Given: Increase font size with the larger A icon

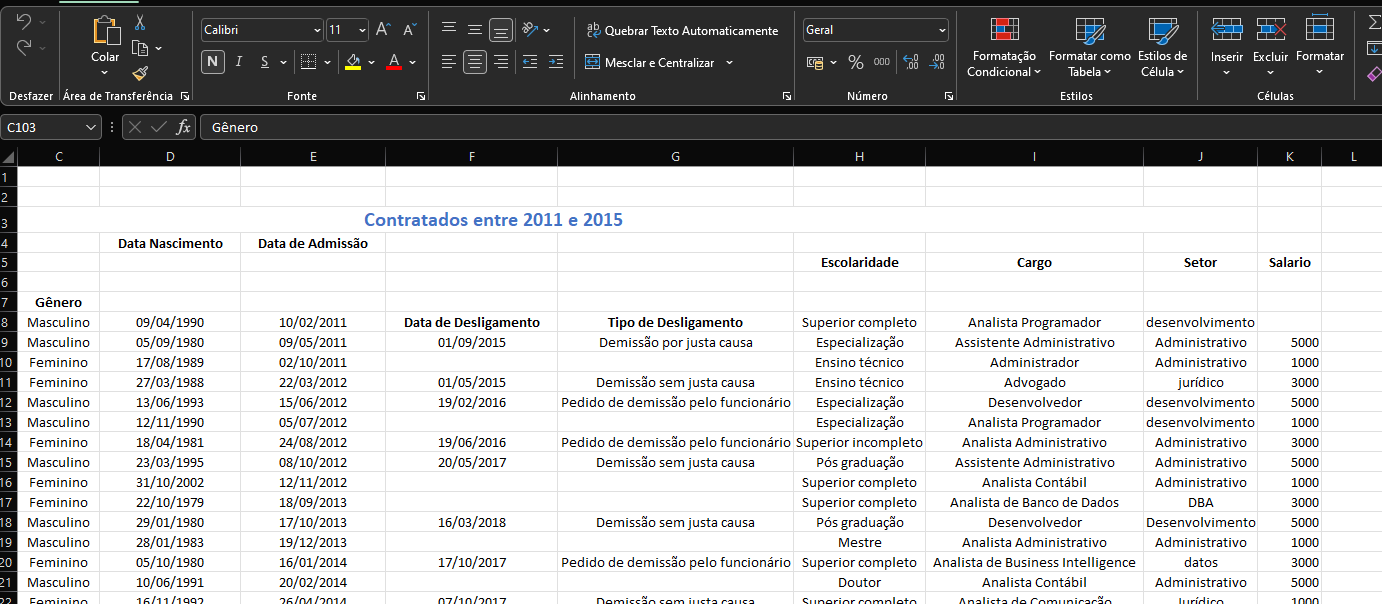Looking at the screenshot, I should tap(383, 30).
